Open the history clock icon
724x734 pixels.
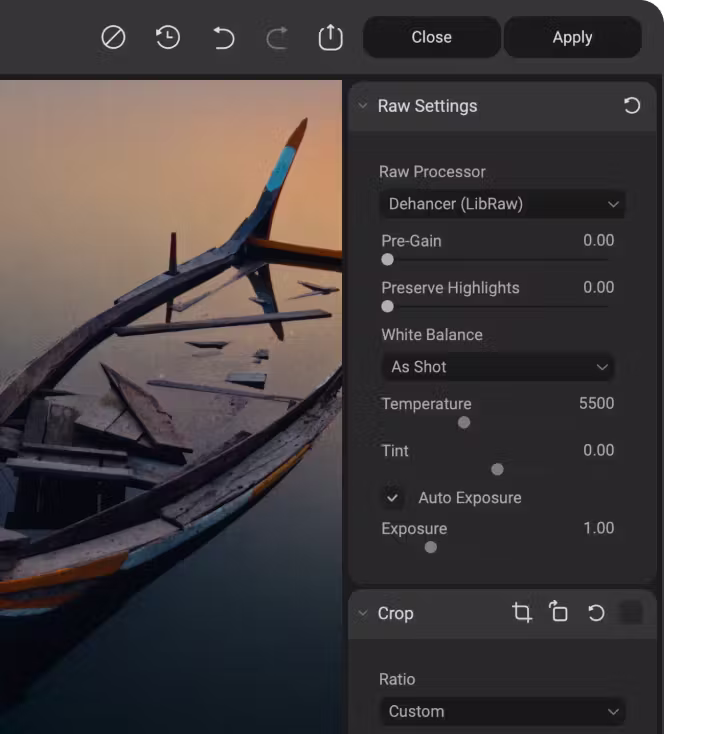168,38
